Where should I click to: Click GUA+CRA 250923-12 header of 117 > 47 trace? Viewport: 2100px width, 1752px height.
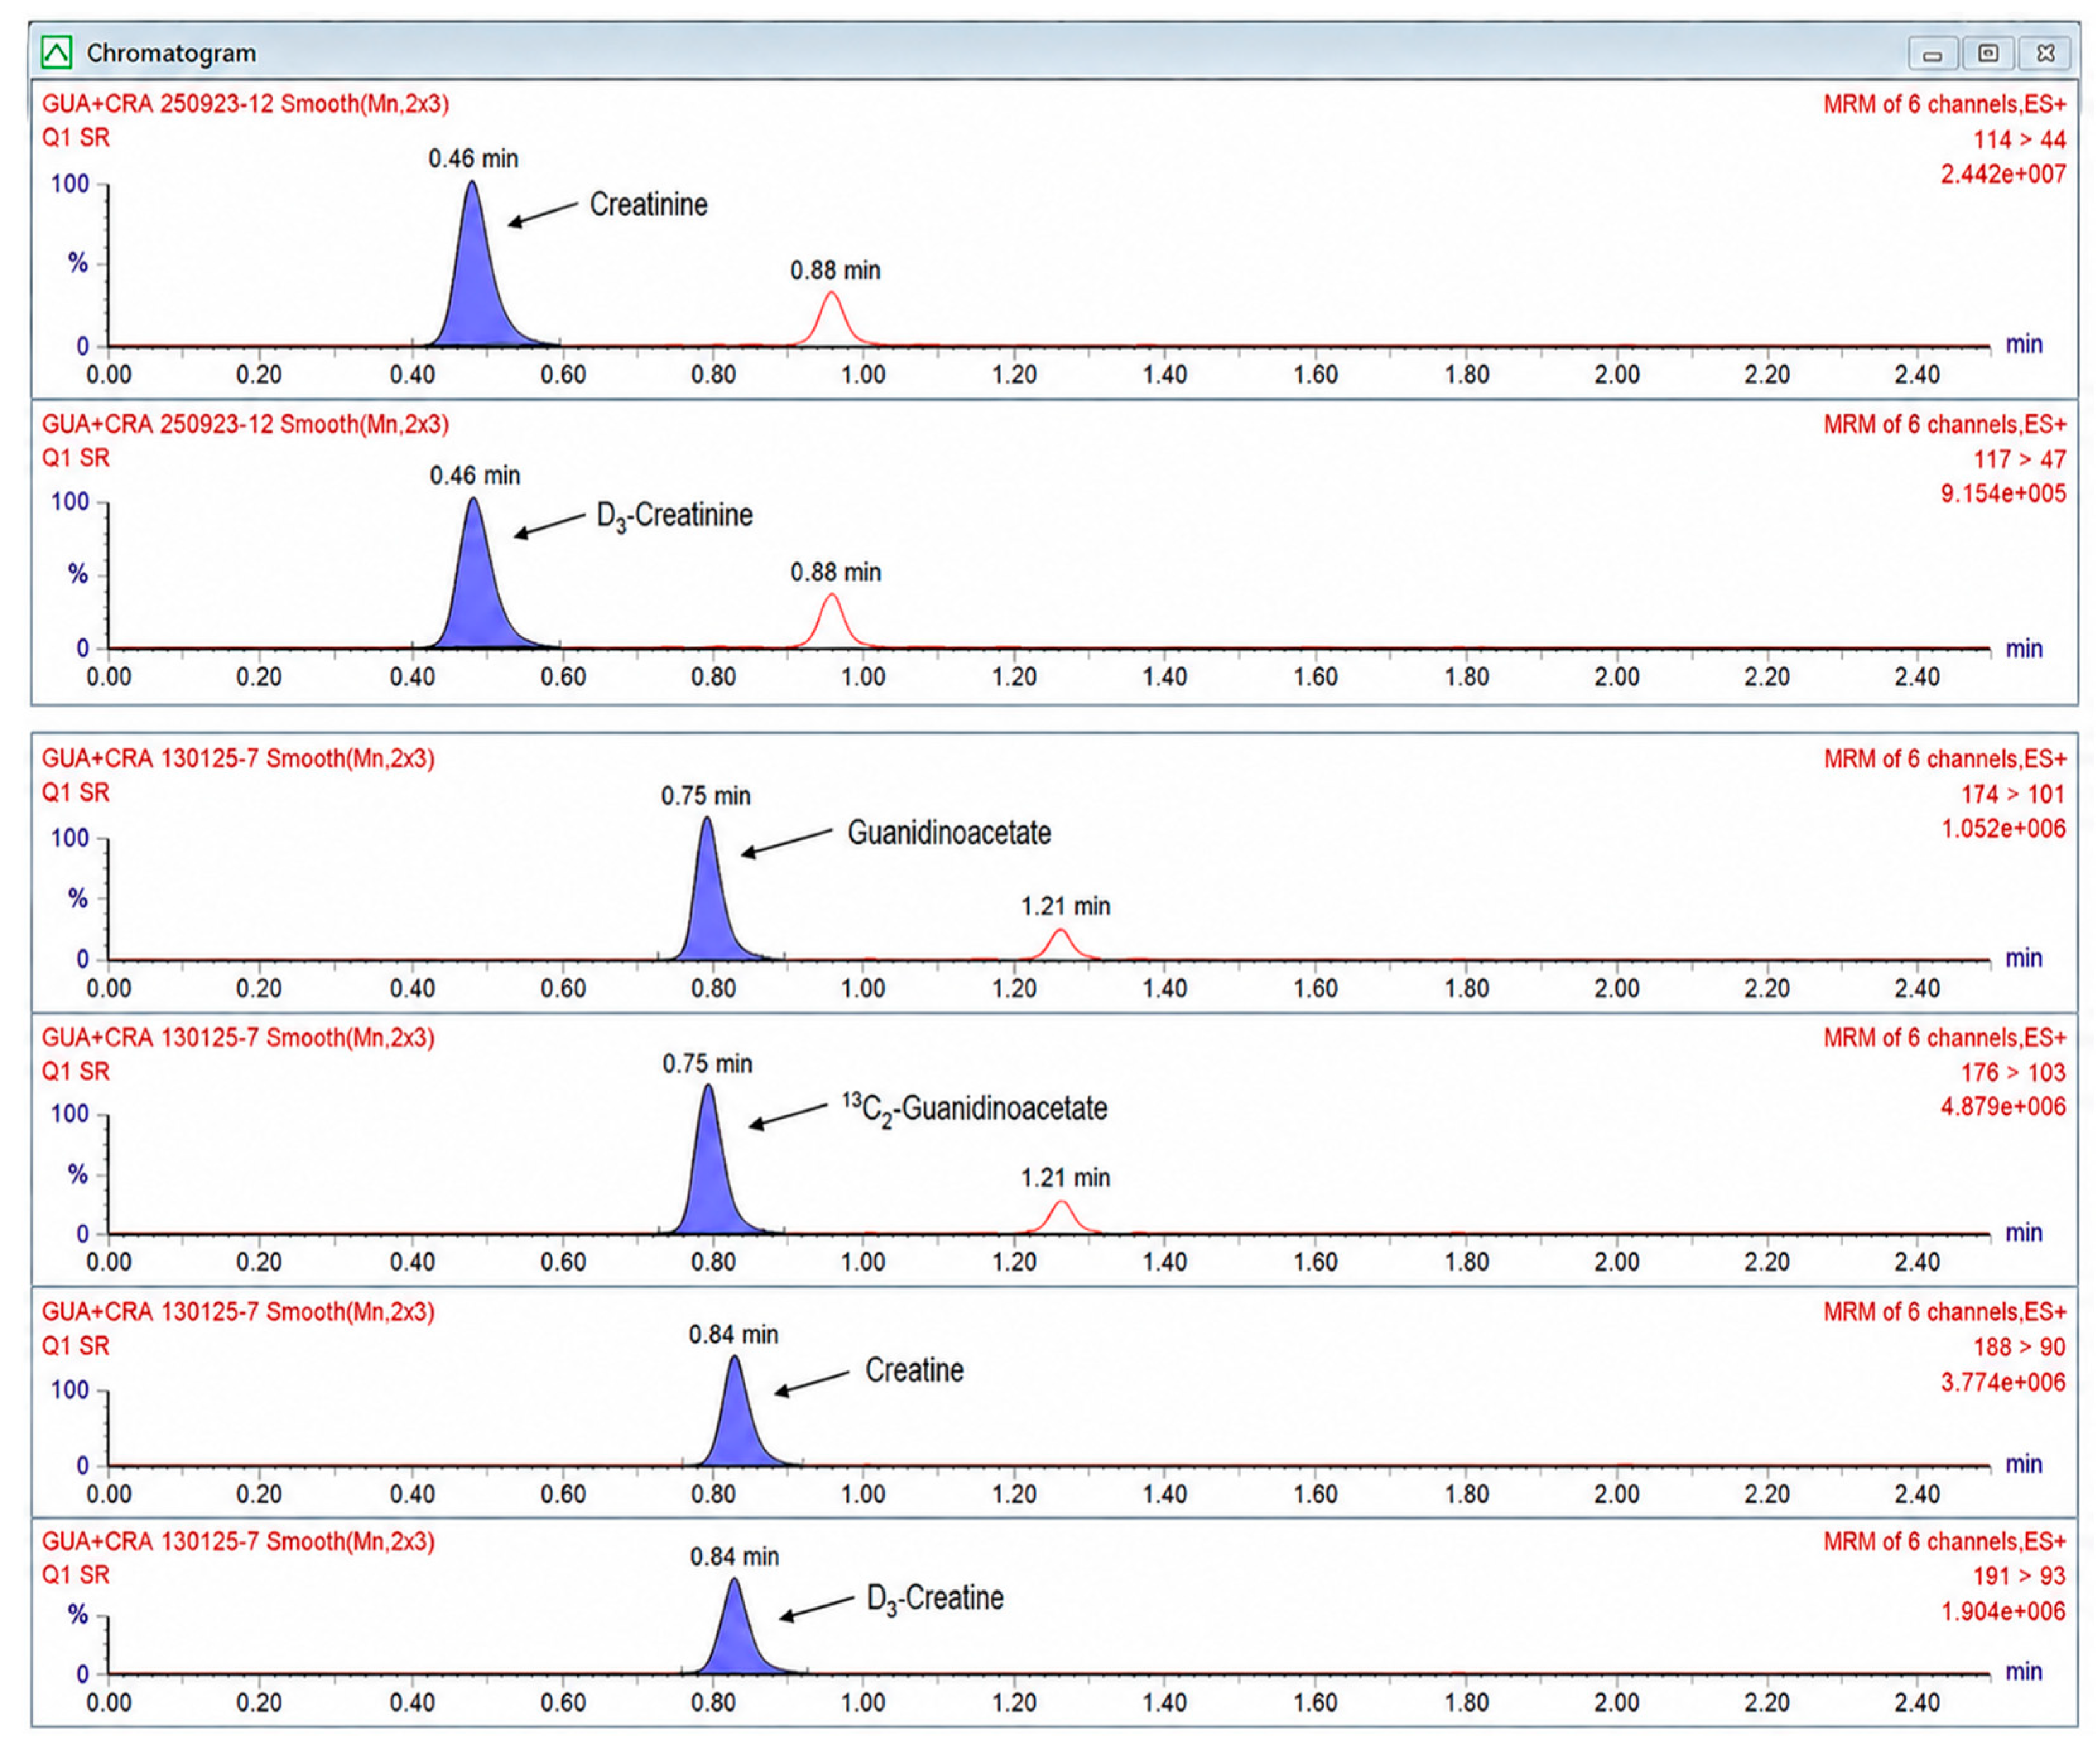pos(245,424)
